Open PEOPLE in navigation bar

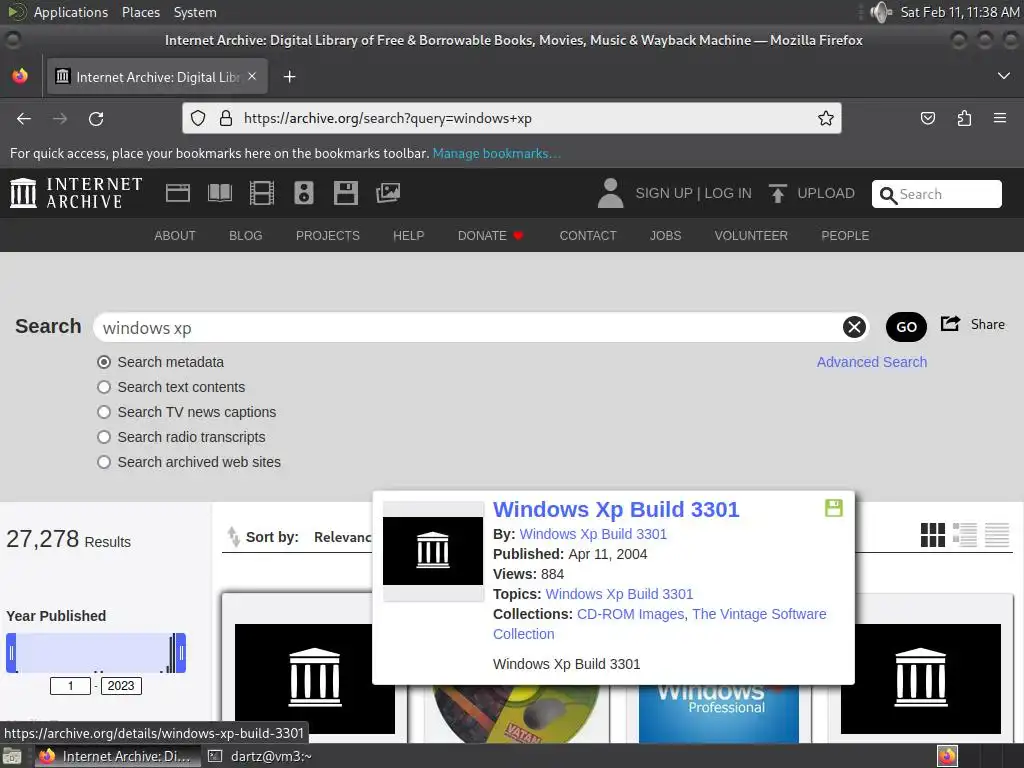845,236
